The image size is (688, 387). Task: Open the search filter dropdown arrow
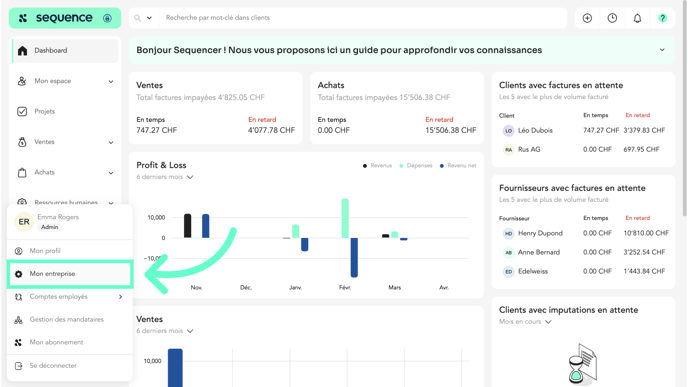149,18
